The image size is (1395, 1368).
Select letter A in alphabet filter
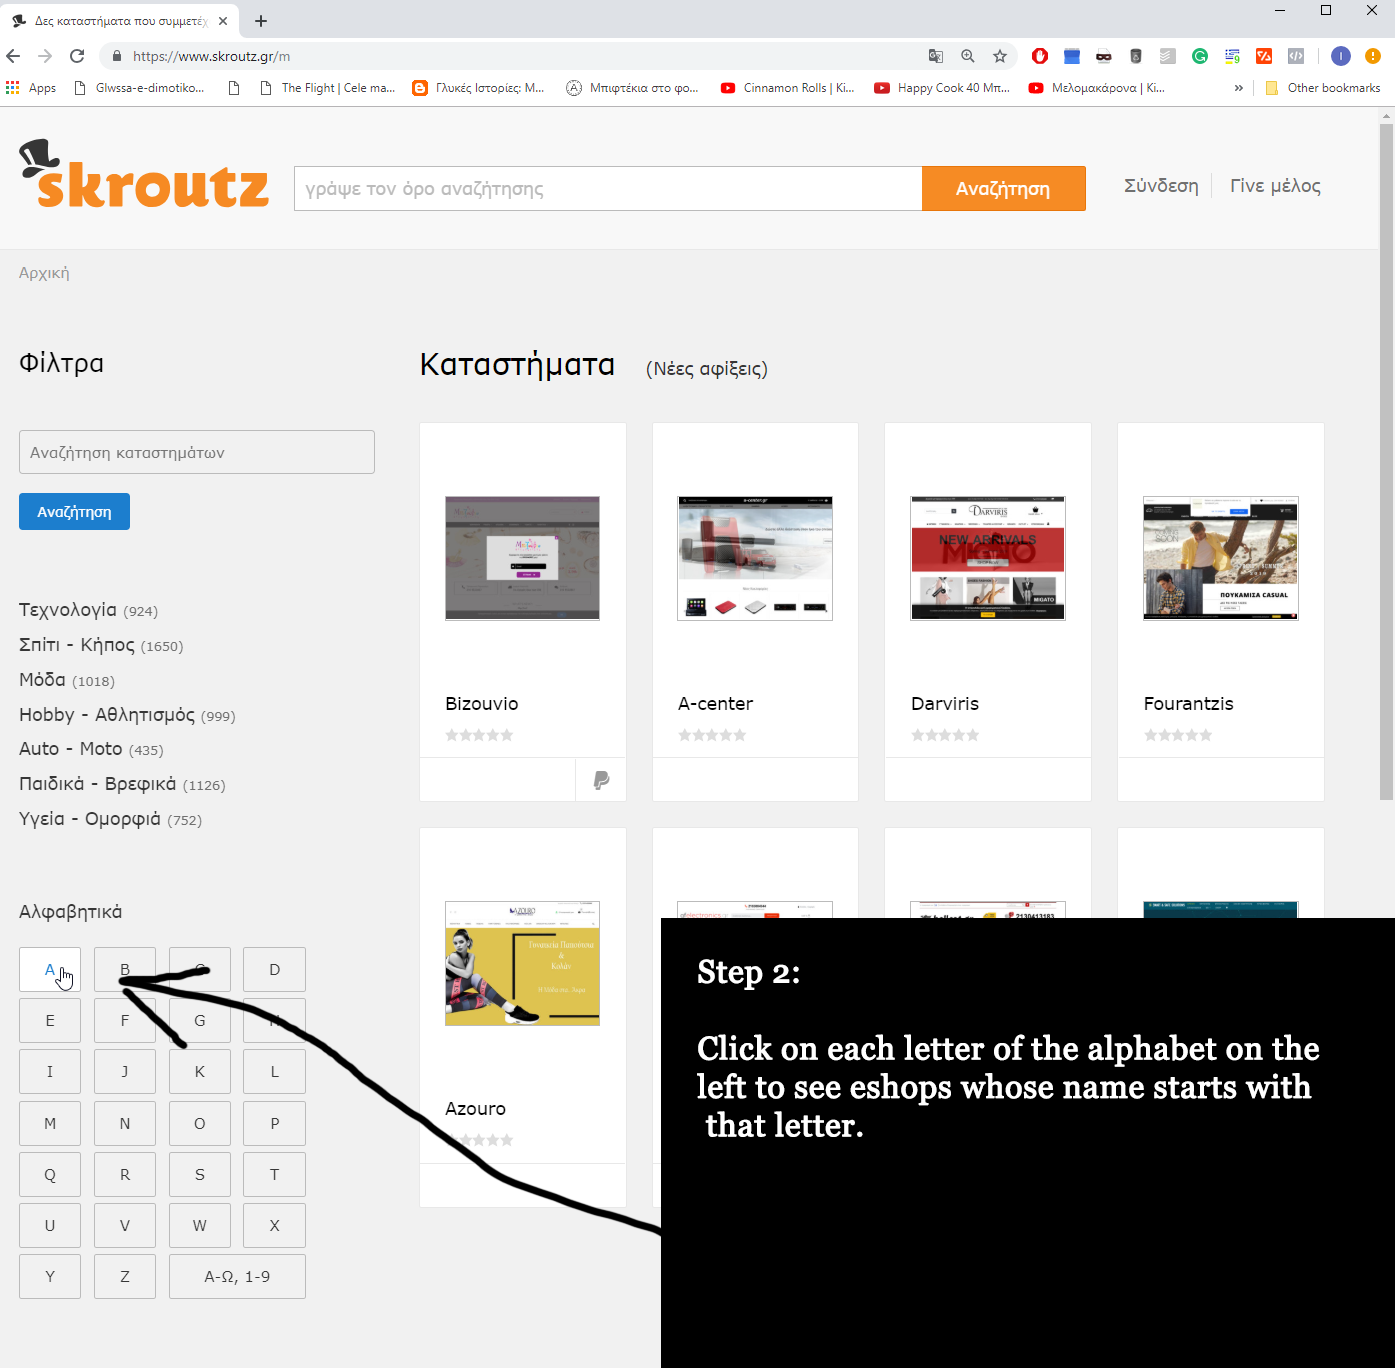pos(50,970)
